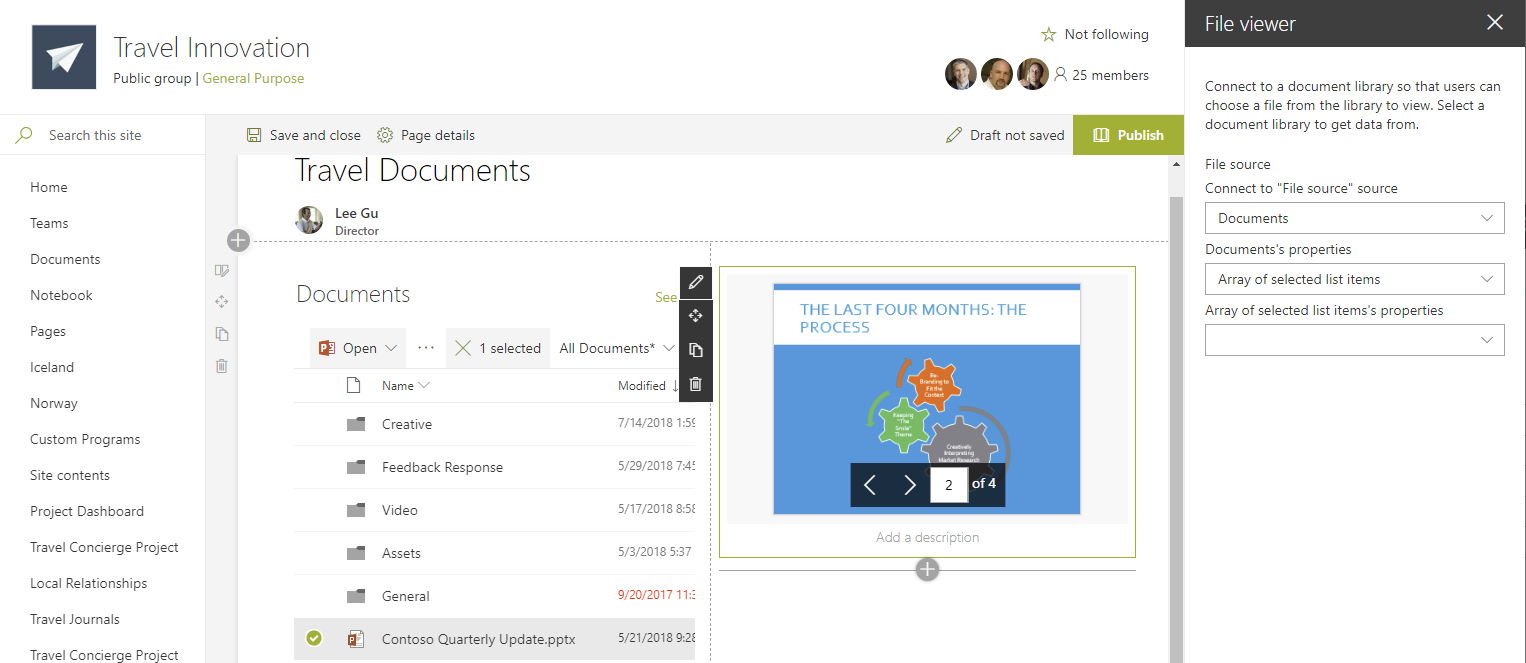1526x663 pixels.
Task: Delete the File viewer web part with trash icon
Action: pyautogui.click(x=695, y=384)
